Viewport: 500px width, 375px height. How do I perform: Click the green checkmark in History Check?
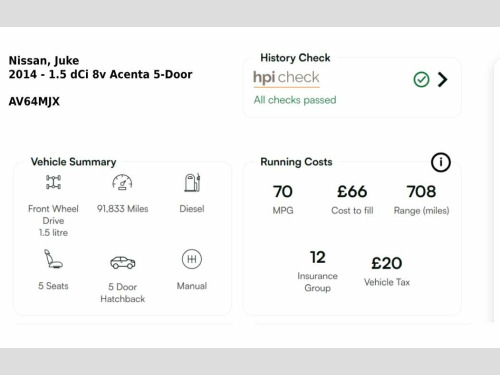tap(421, 80)
